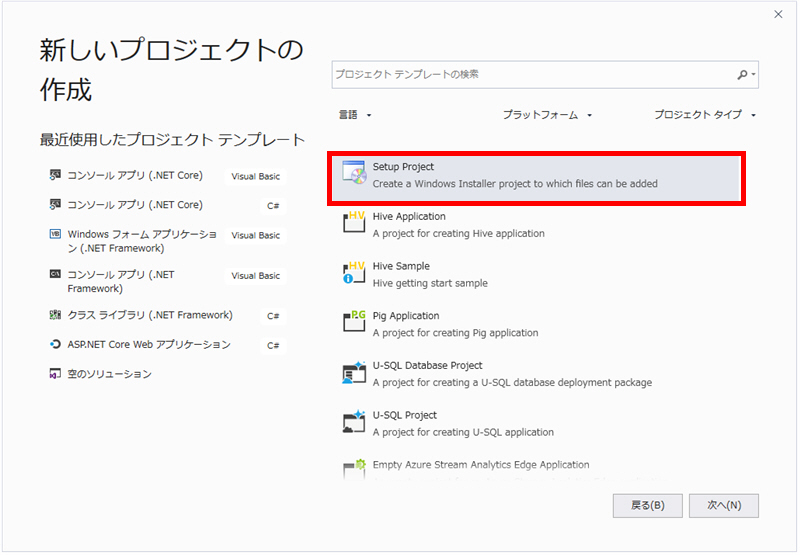Click Visual Basic tag on Windows フォーム row

[256, 235]
